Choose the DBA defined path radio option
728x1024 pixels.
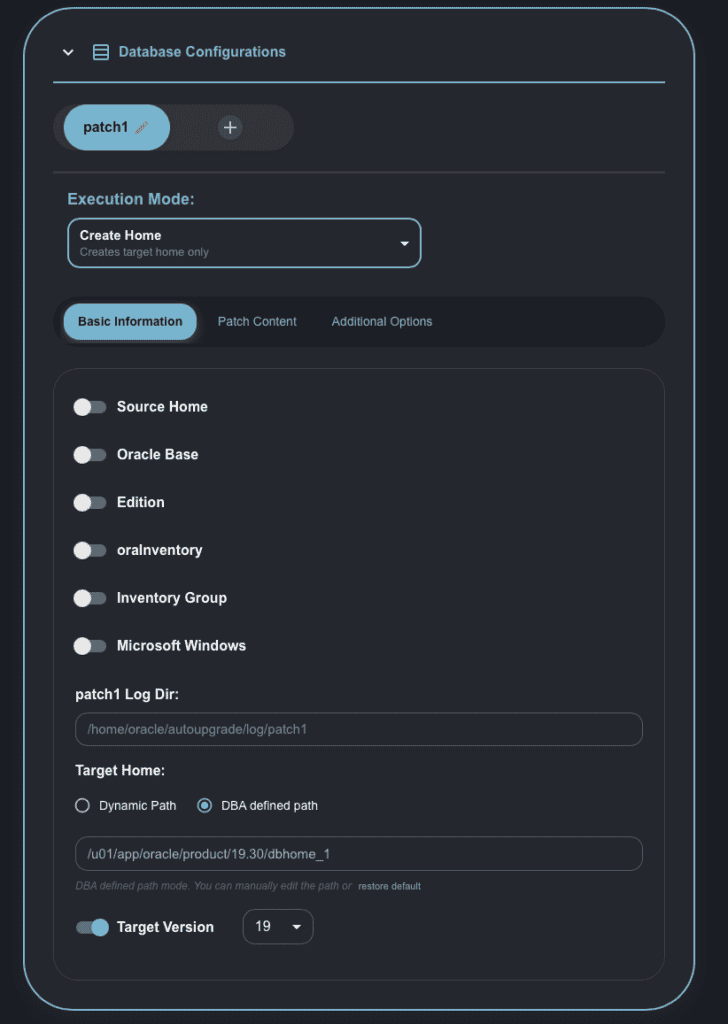[x=205, y=805]
